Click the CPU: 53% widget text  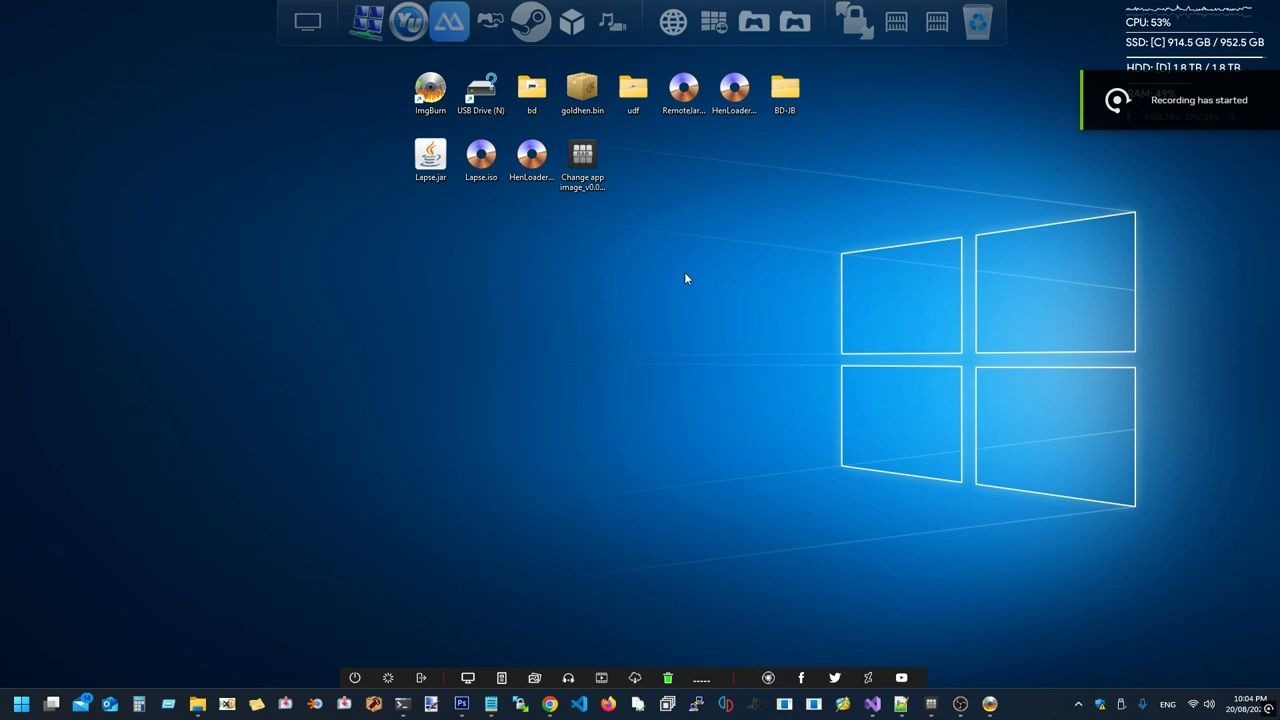1148,22
